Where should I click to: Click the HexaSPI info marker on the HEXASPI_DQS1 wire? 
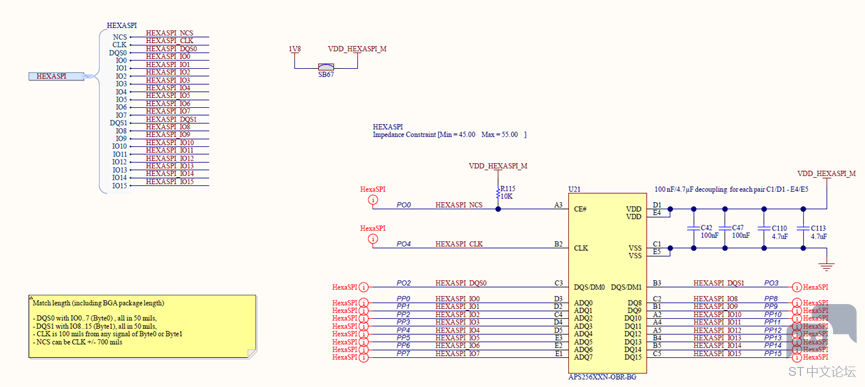[796, 287]
